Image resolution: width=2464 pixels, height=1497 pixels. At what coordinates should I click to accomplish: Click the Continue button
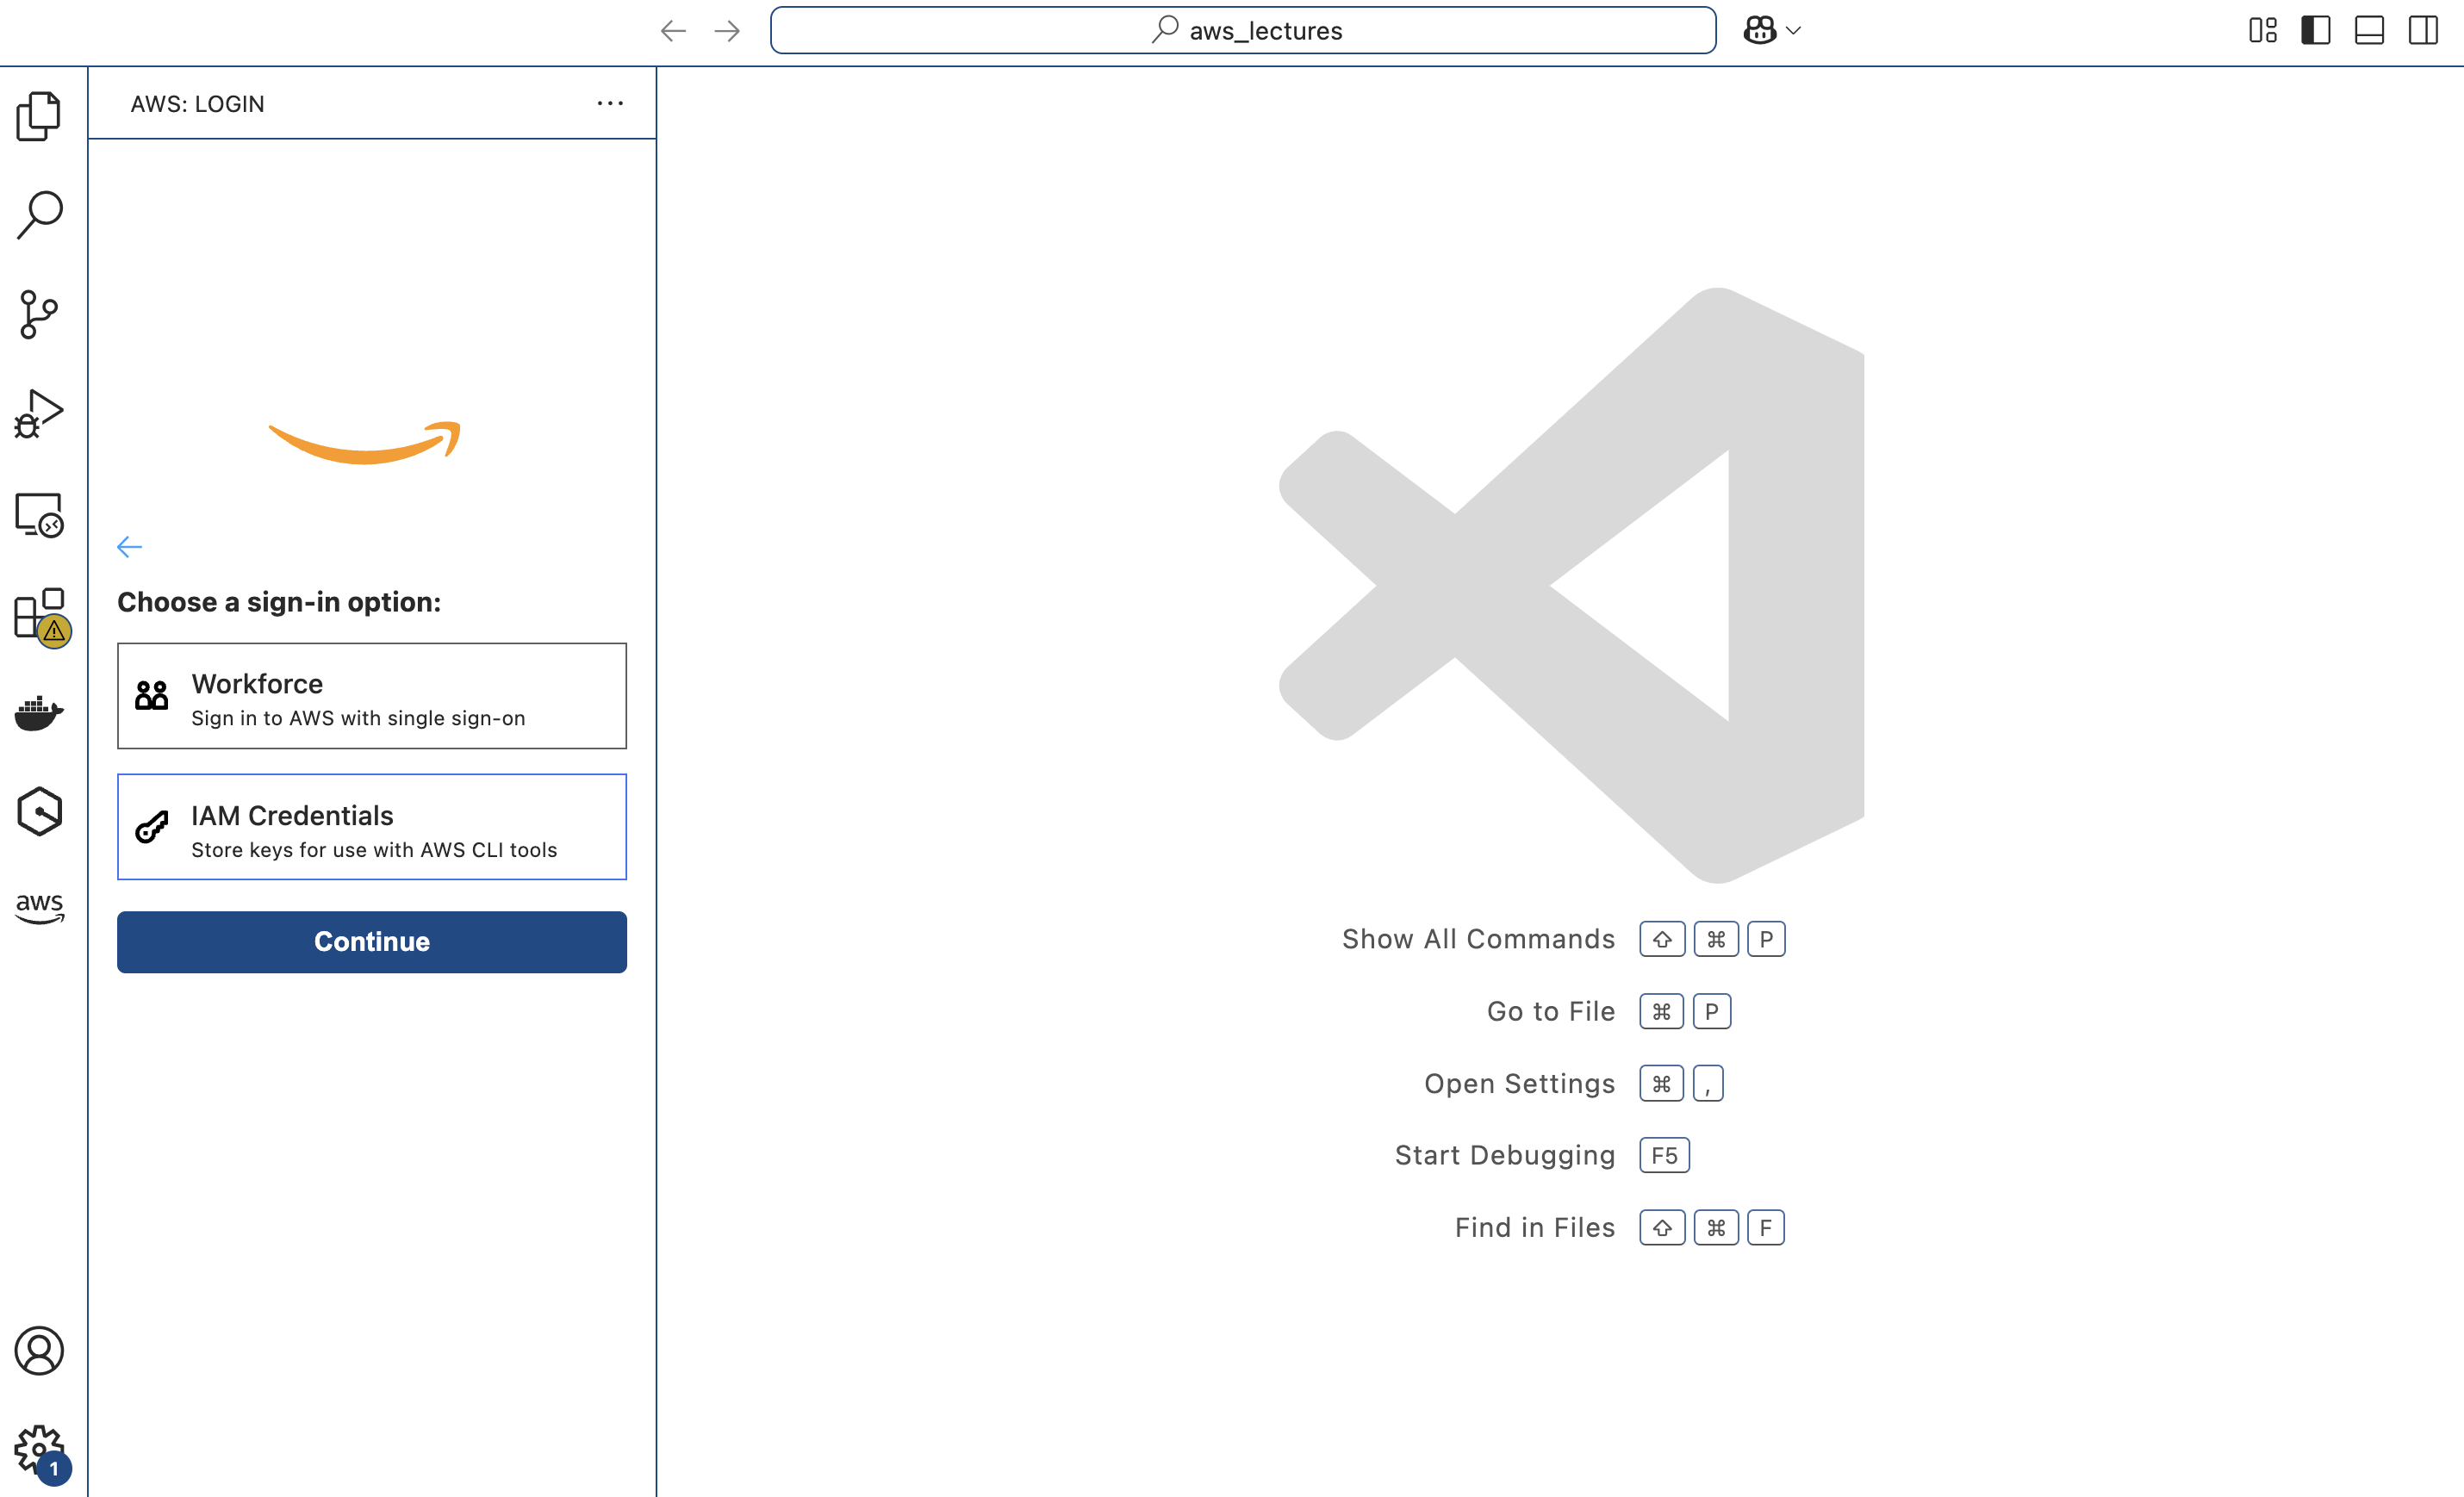tap(372, 942)
